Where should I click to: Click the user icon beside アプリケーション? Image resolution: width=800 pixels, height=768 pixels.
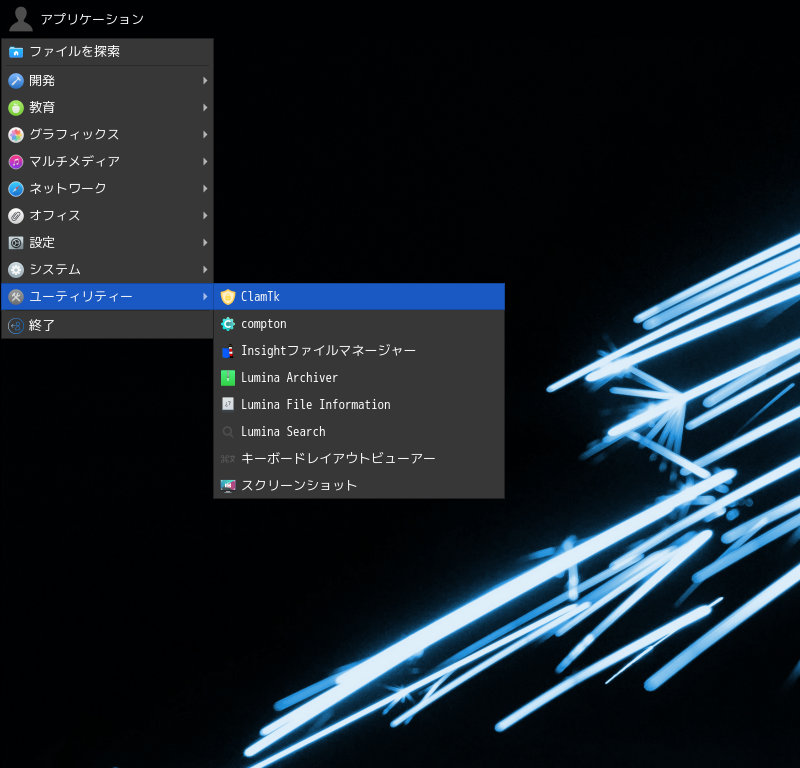coord(20,19)
